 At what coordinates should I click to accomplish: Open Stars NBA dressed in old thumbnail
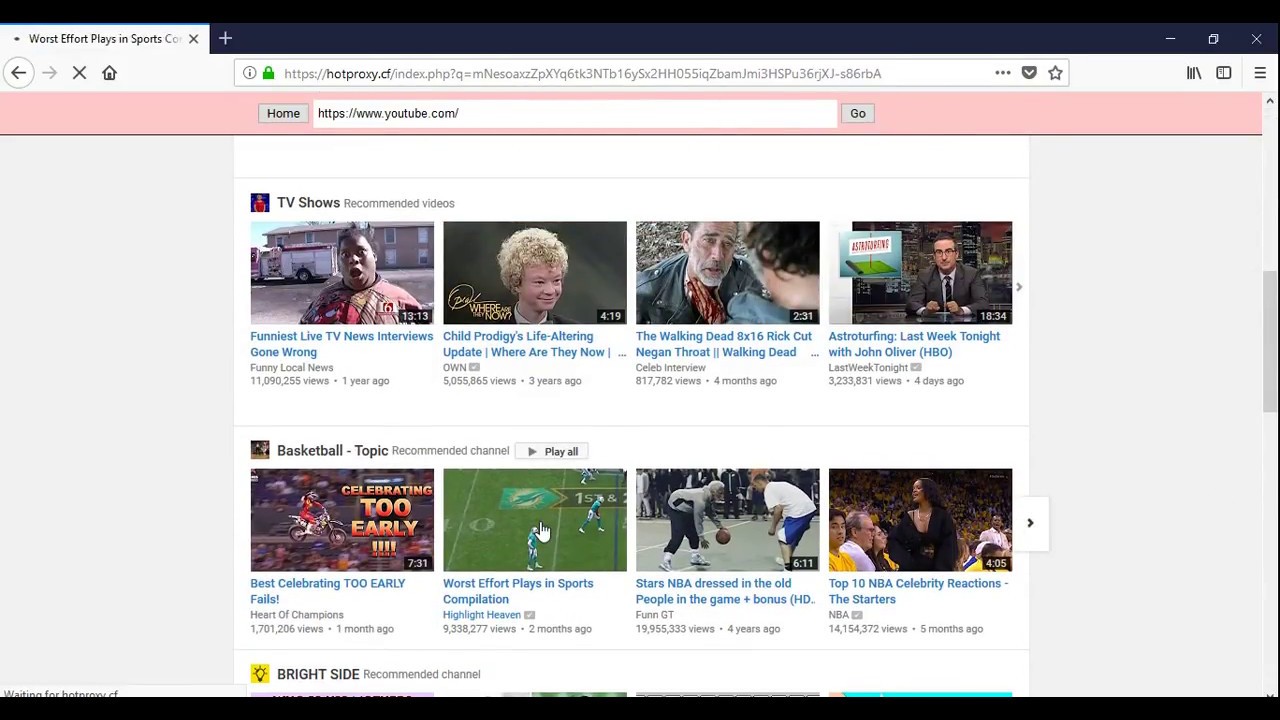pos(727,520)
